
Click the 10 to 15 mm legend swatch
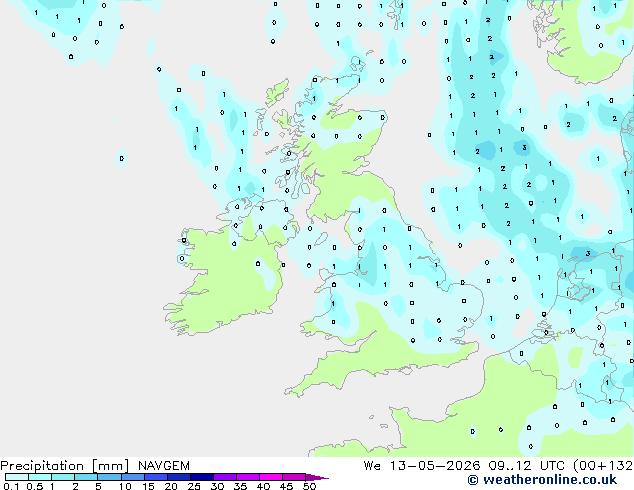[132, 477]
